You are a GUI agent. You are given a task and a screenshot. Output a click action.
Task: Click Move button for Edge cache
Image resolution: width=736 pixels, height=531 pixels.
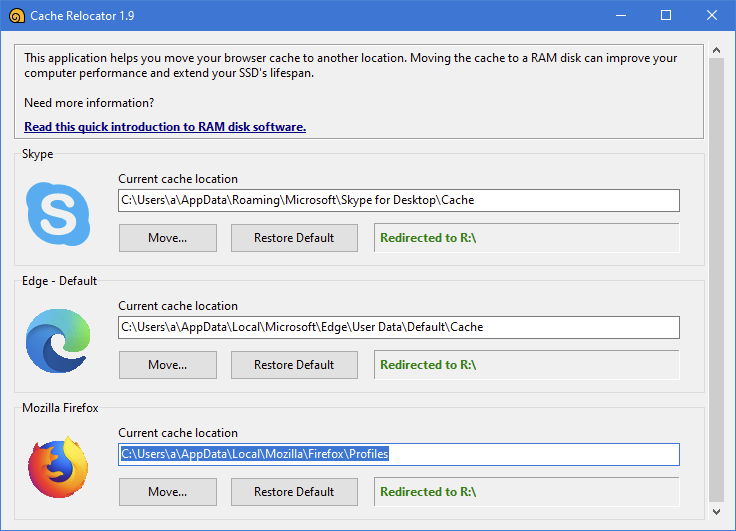tap(168, 365)
